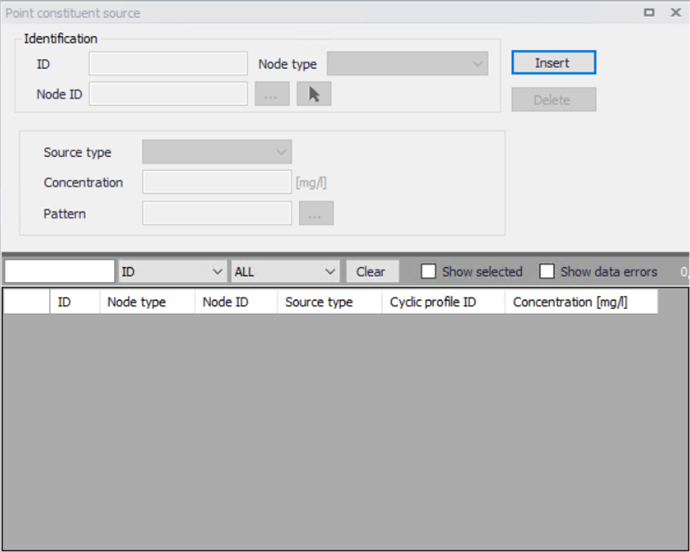690x552 pixels.
Task: Sort by Concentration [mg/l] column header
Action: pyautogui.click(x=581, y=302)
